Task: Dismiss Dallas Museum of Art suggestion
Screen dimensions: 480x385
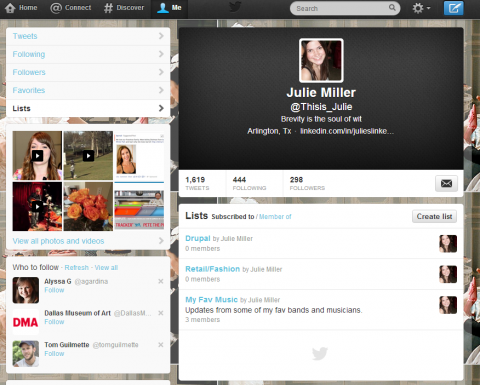Action: [161, 313]
